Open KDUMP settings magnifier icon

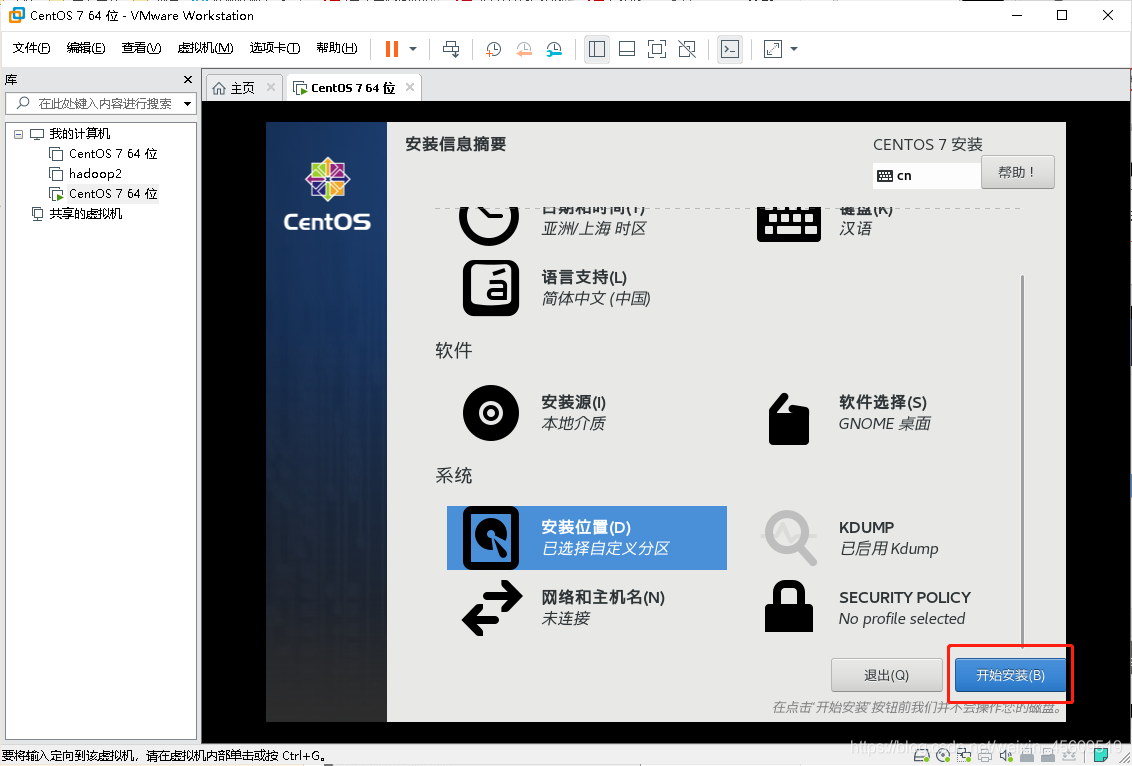(790, 538)
